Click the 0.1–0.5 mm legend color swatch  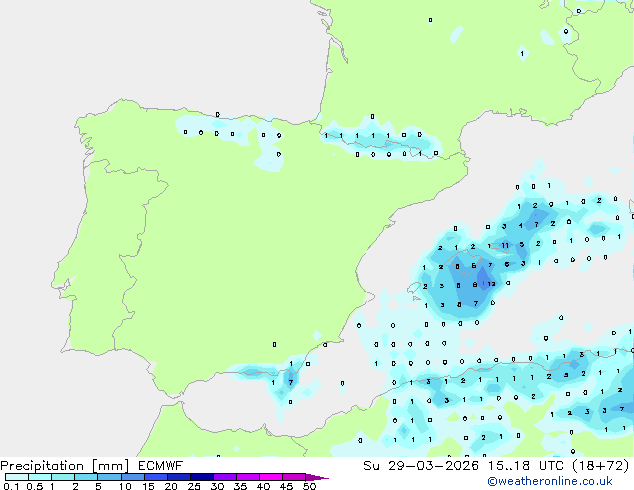coord(17,477)
